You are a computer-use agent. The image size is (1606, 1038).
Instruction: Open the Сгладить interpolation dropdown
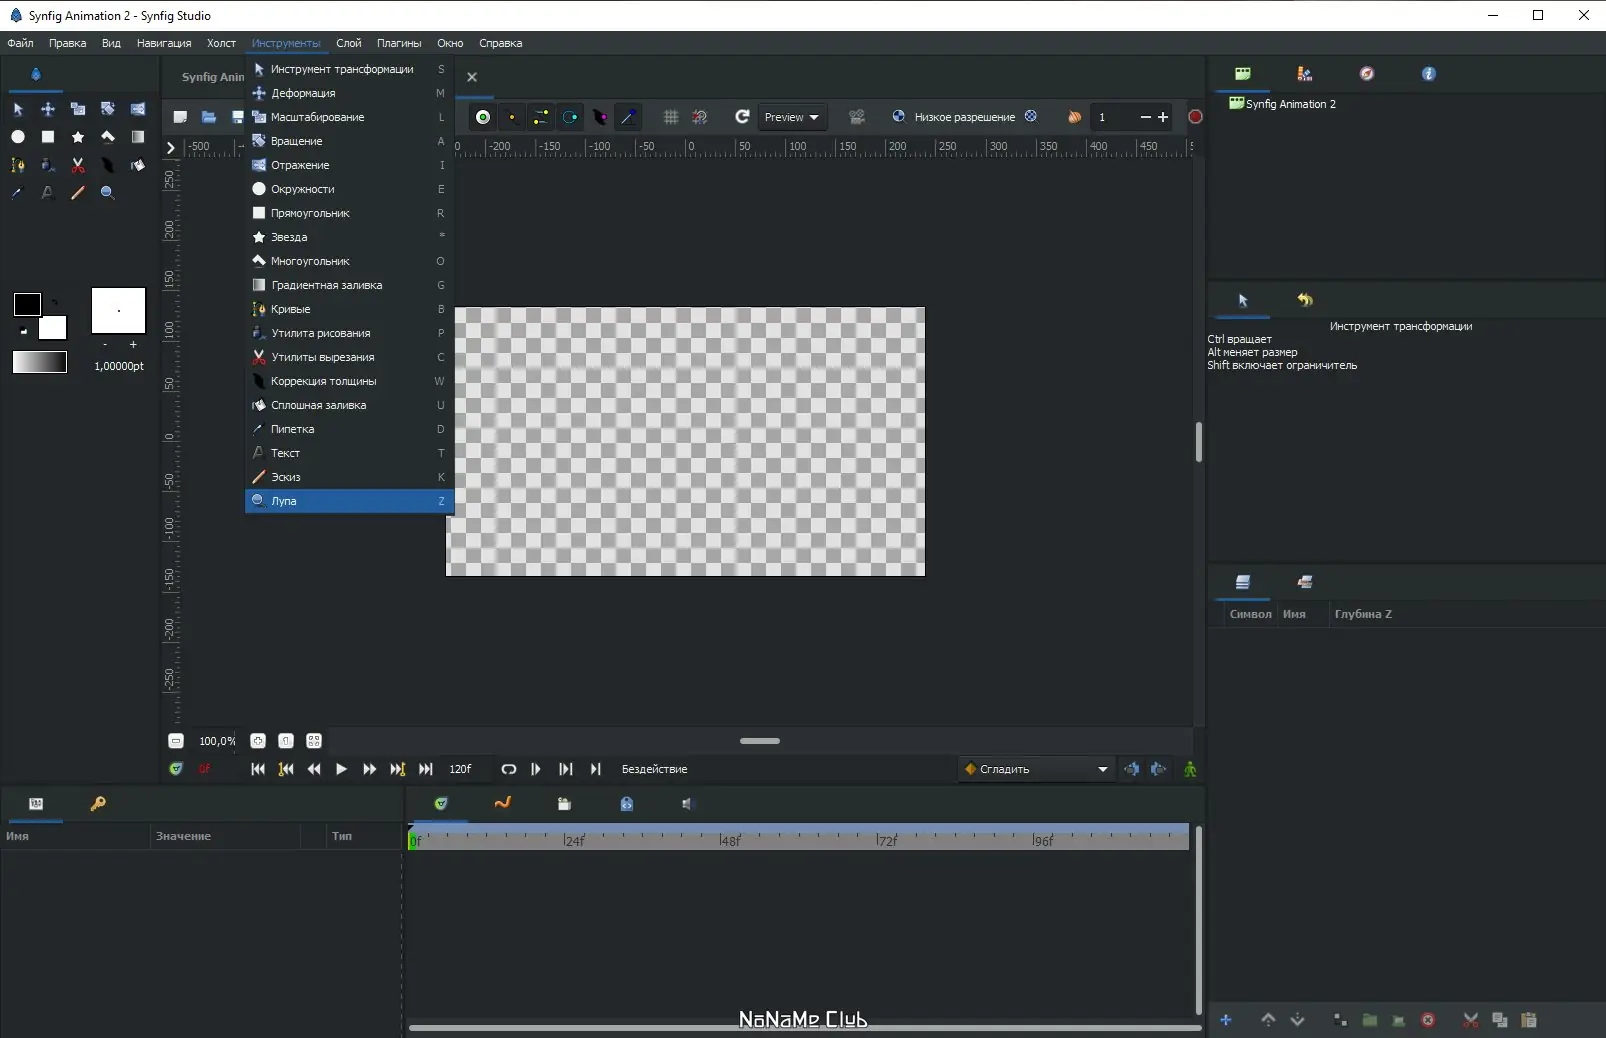pos(1036,769)
